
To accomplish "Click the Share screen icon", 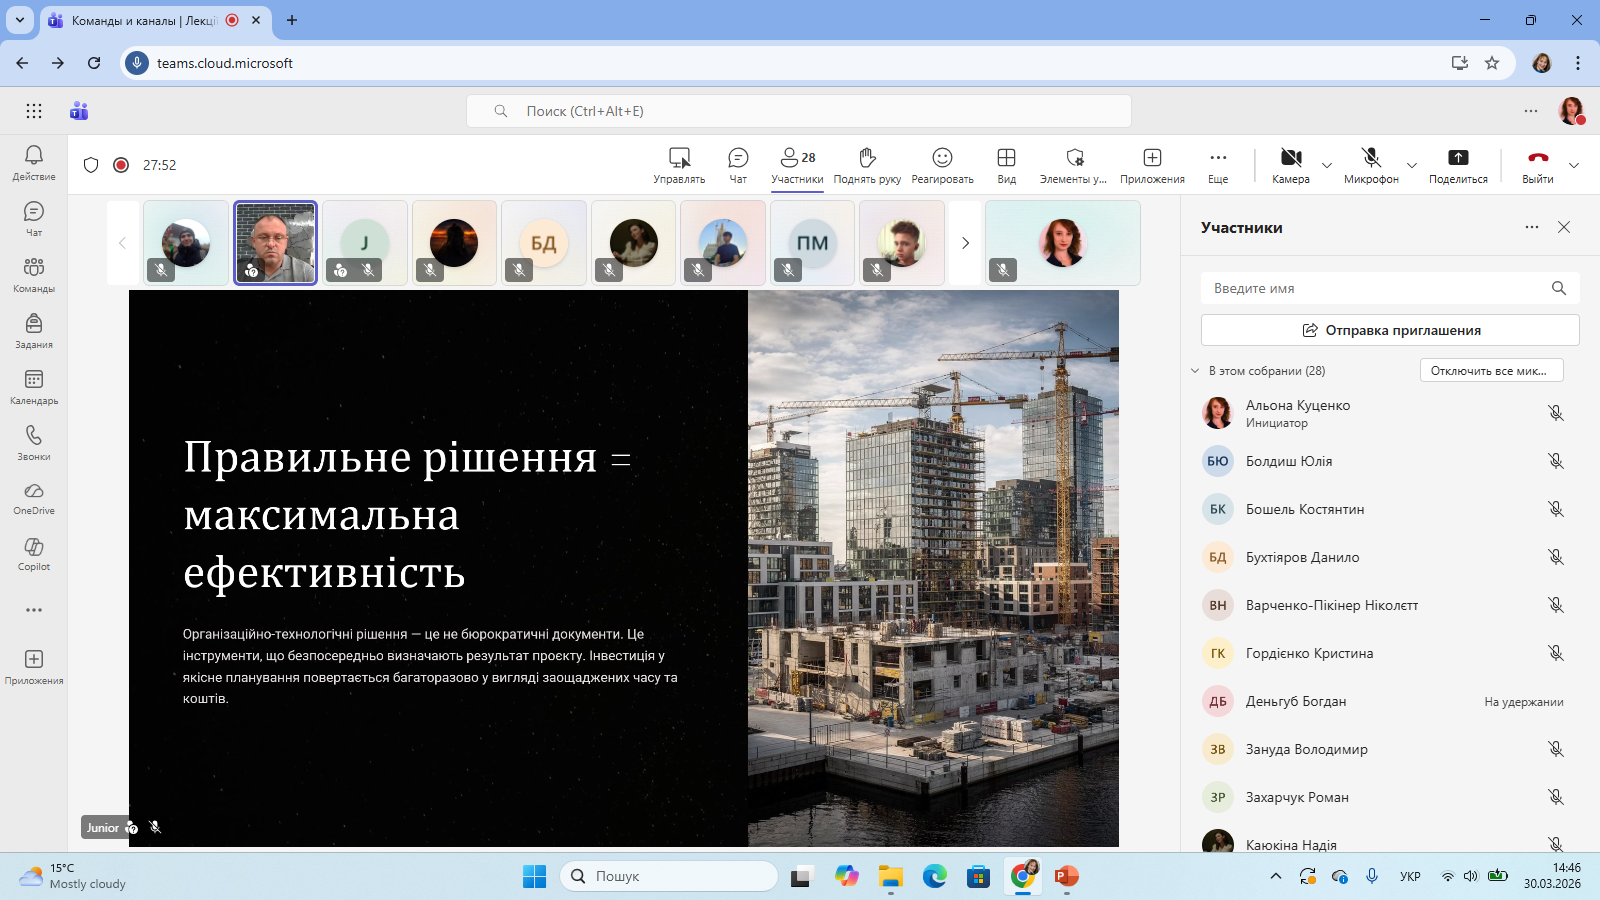I will [x=1458, y=165].
